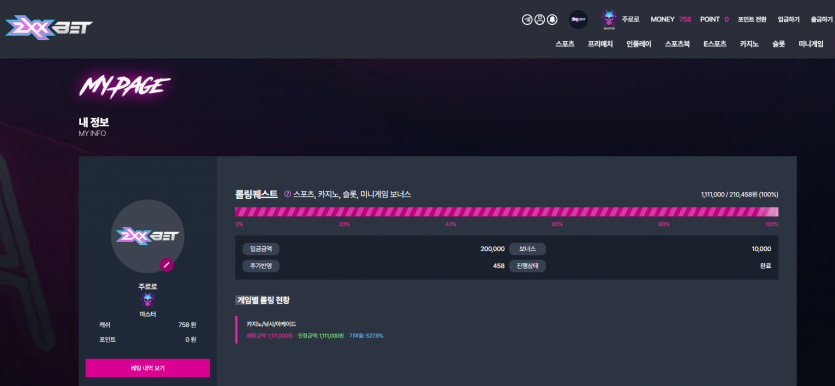The height and width of the screenshot is (386, 835).
Task: Open the 스포츠 menu
Action: pos(564,44)
